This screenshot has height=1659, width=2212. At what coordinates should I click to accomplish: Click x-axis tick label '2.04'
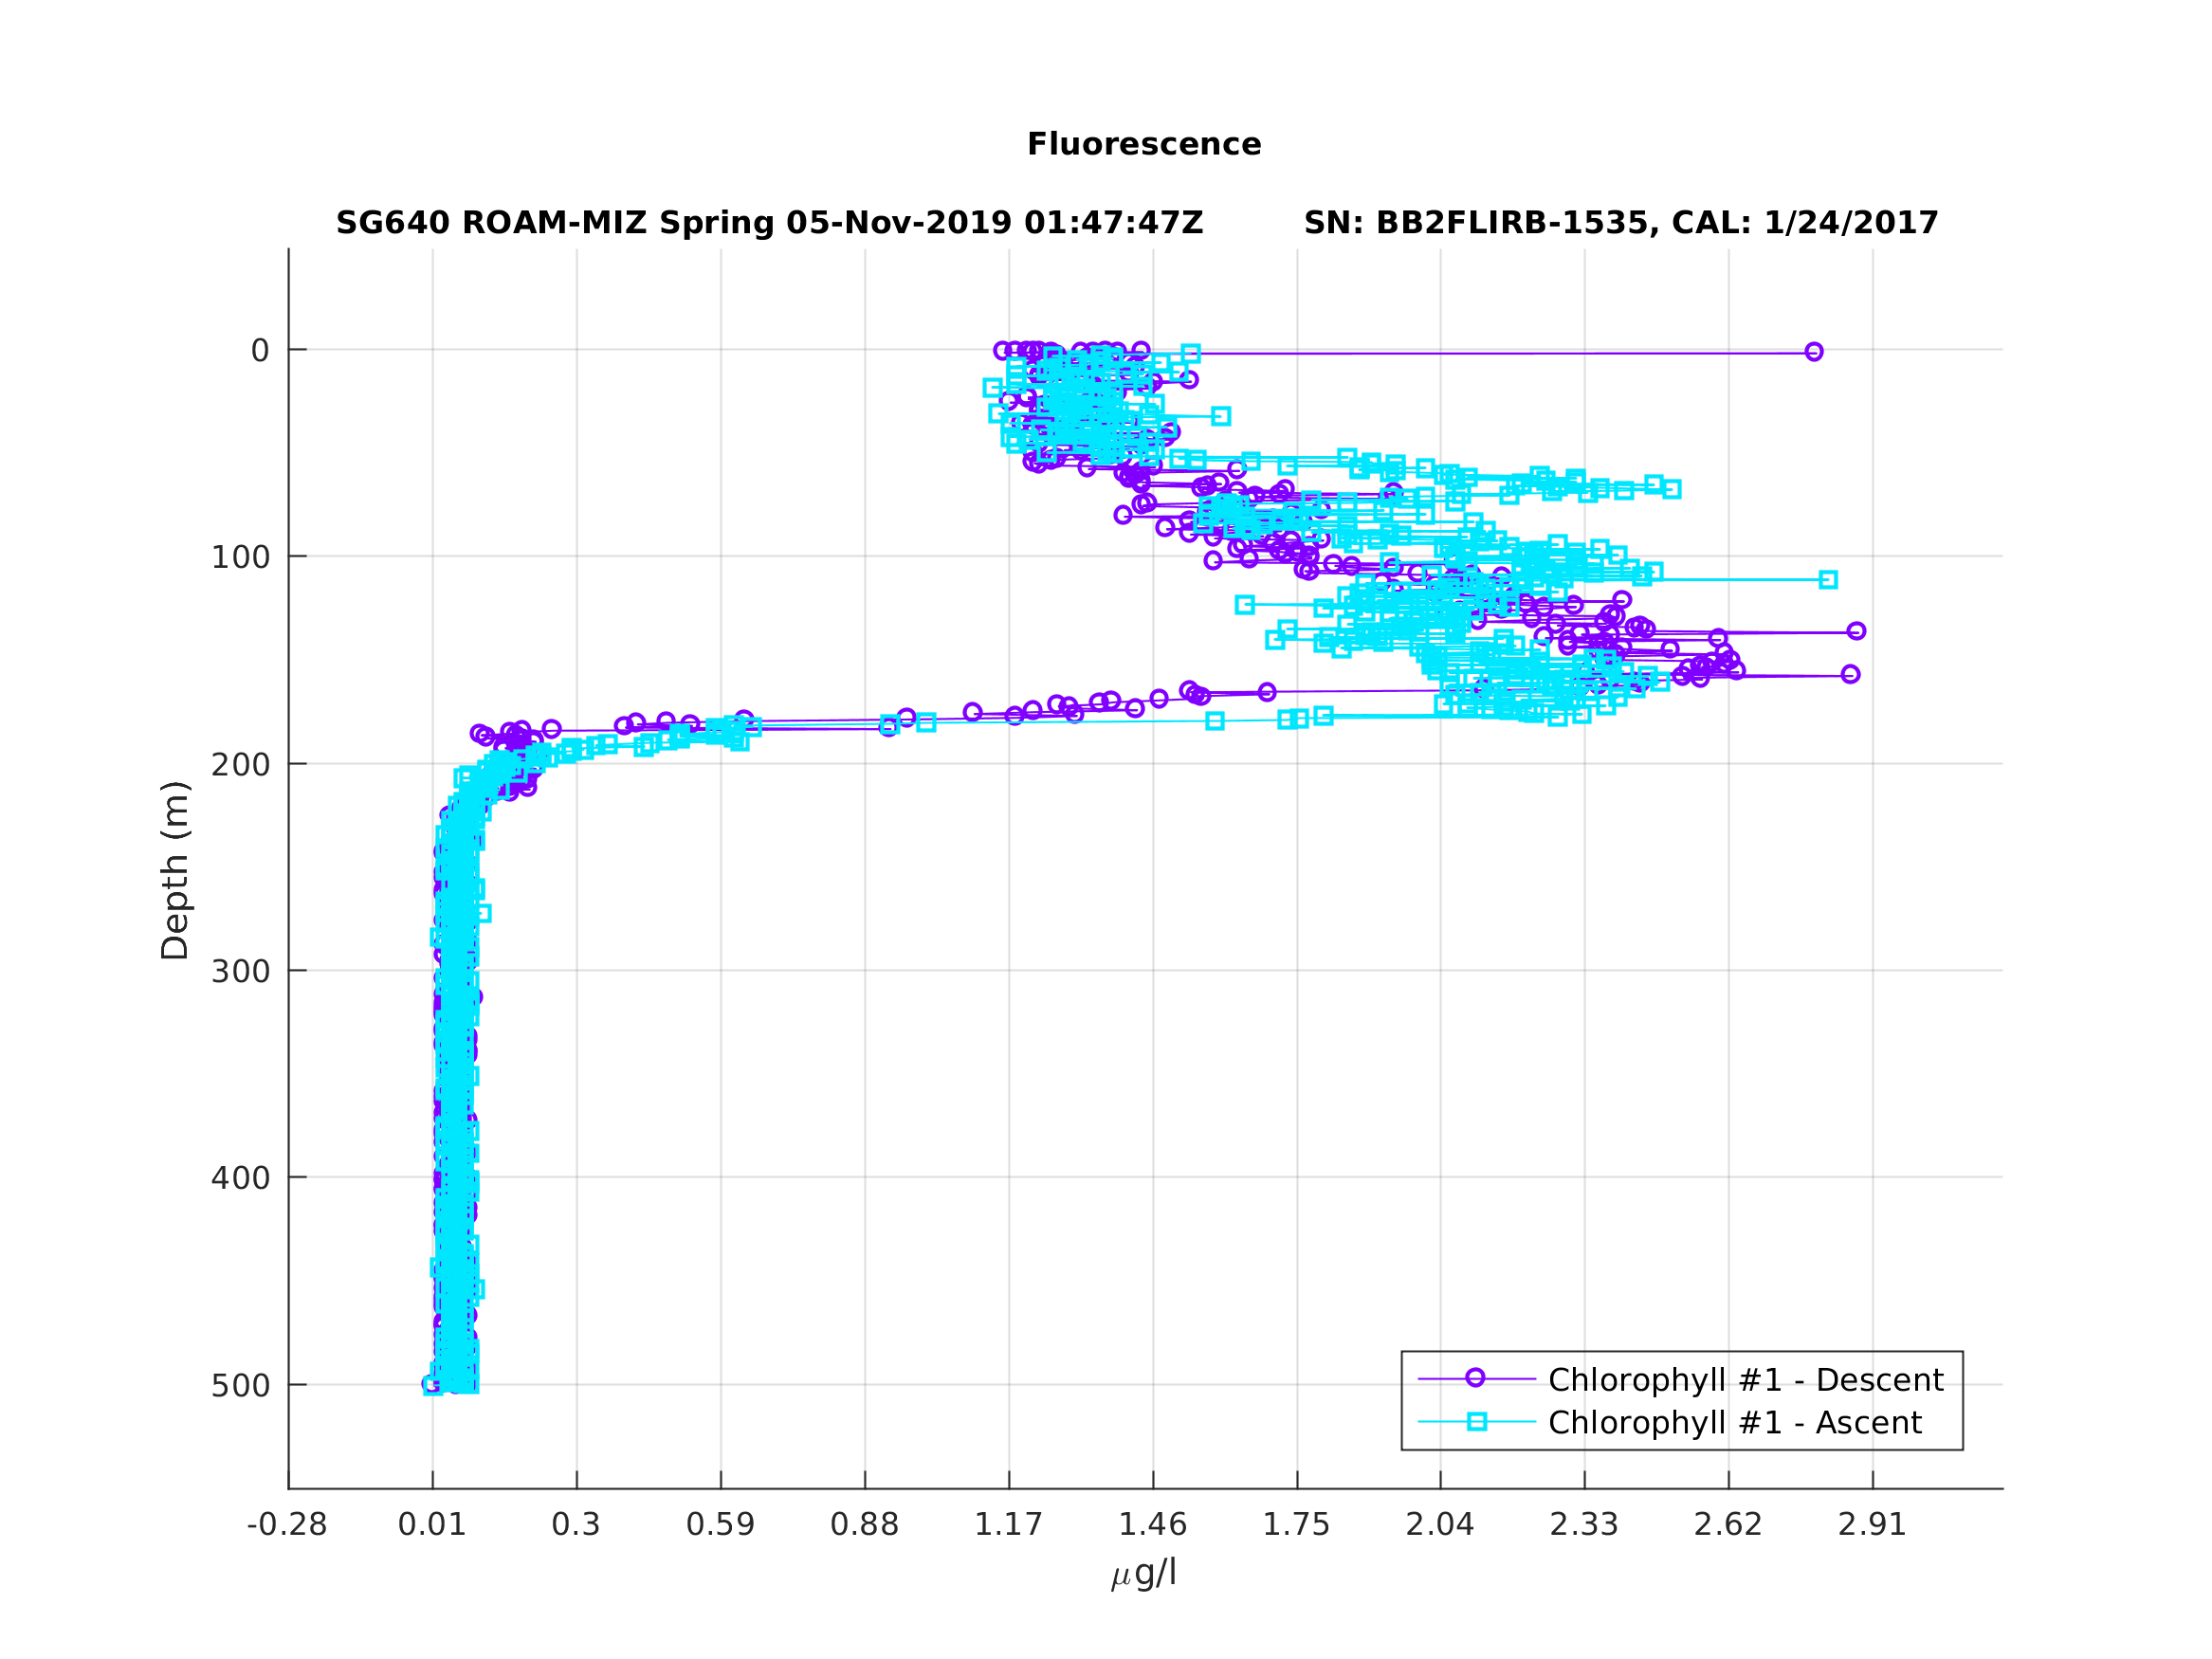(x=1440, y=1525)
